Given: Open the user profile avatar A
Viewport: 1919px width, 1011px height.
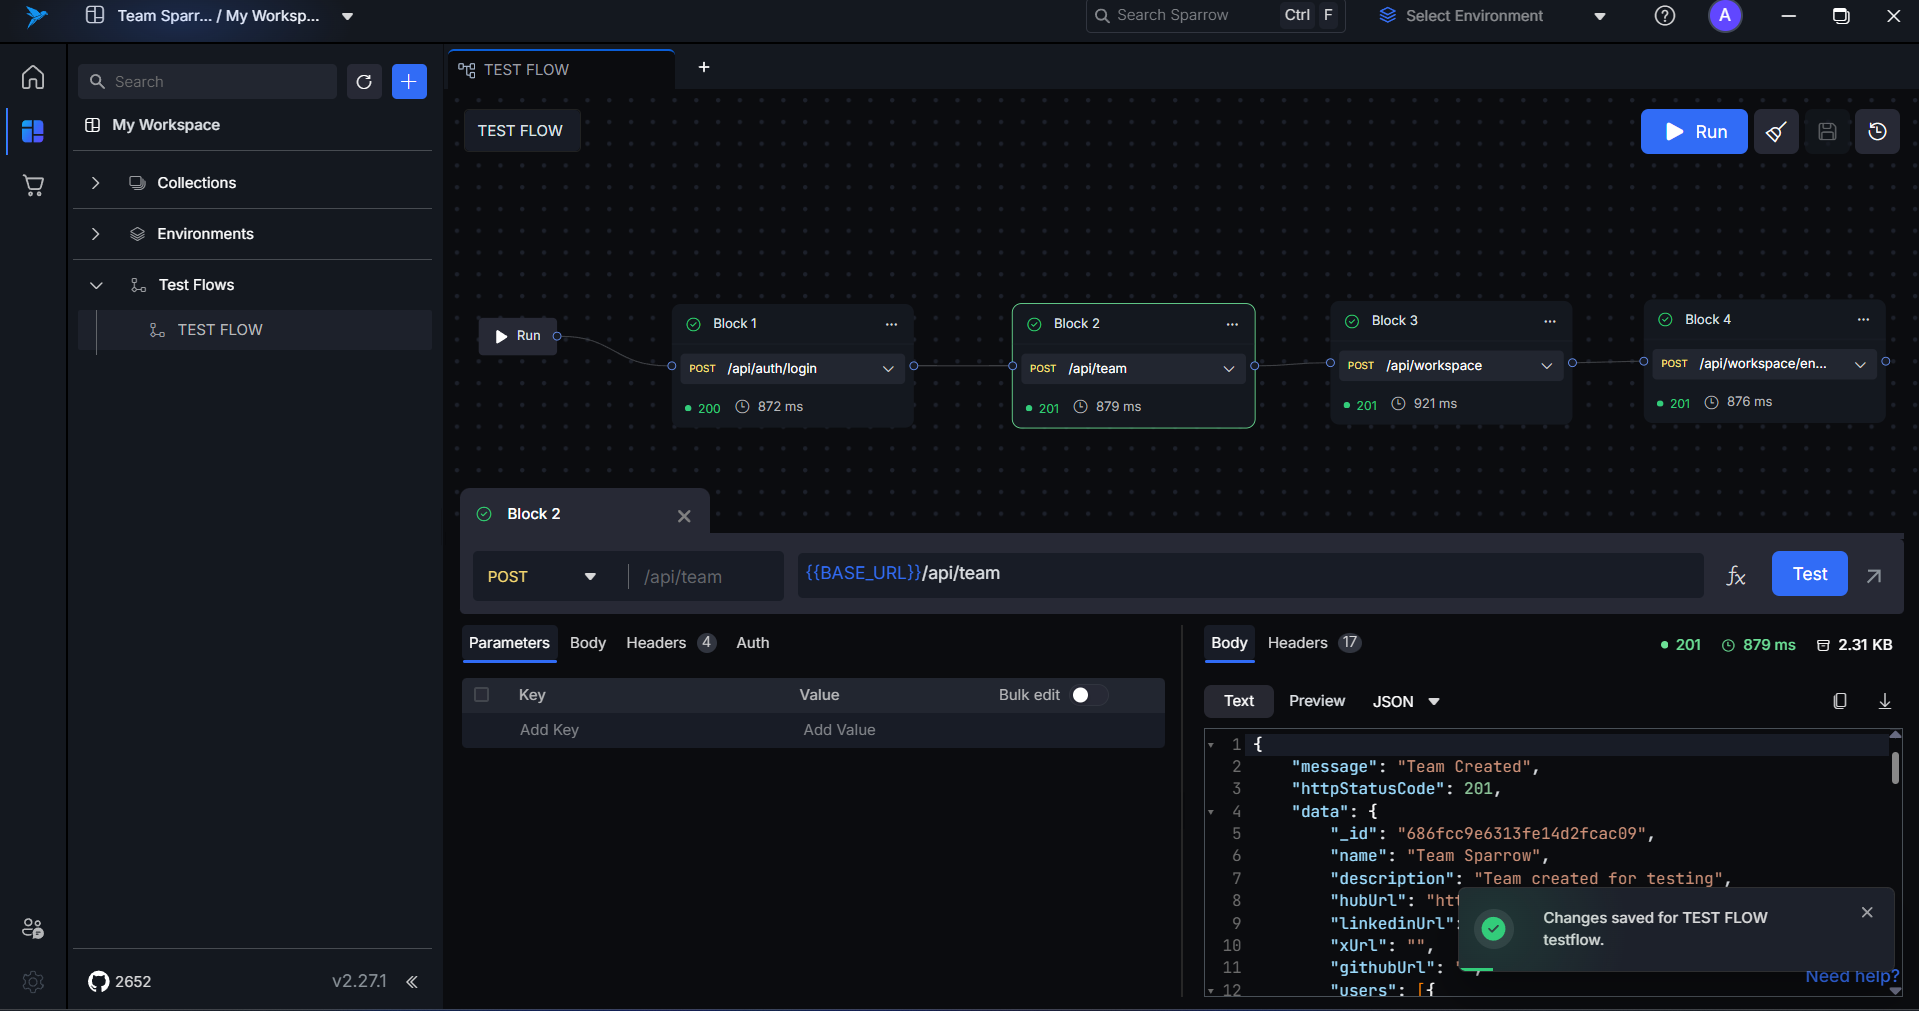Looking at the screenshot, I should (1725, 16).
